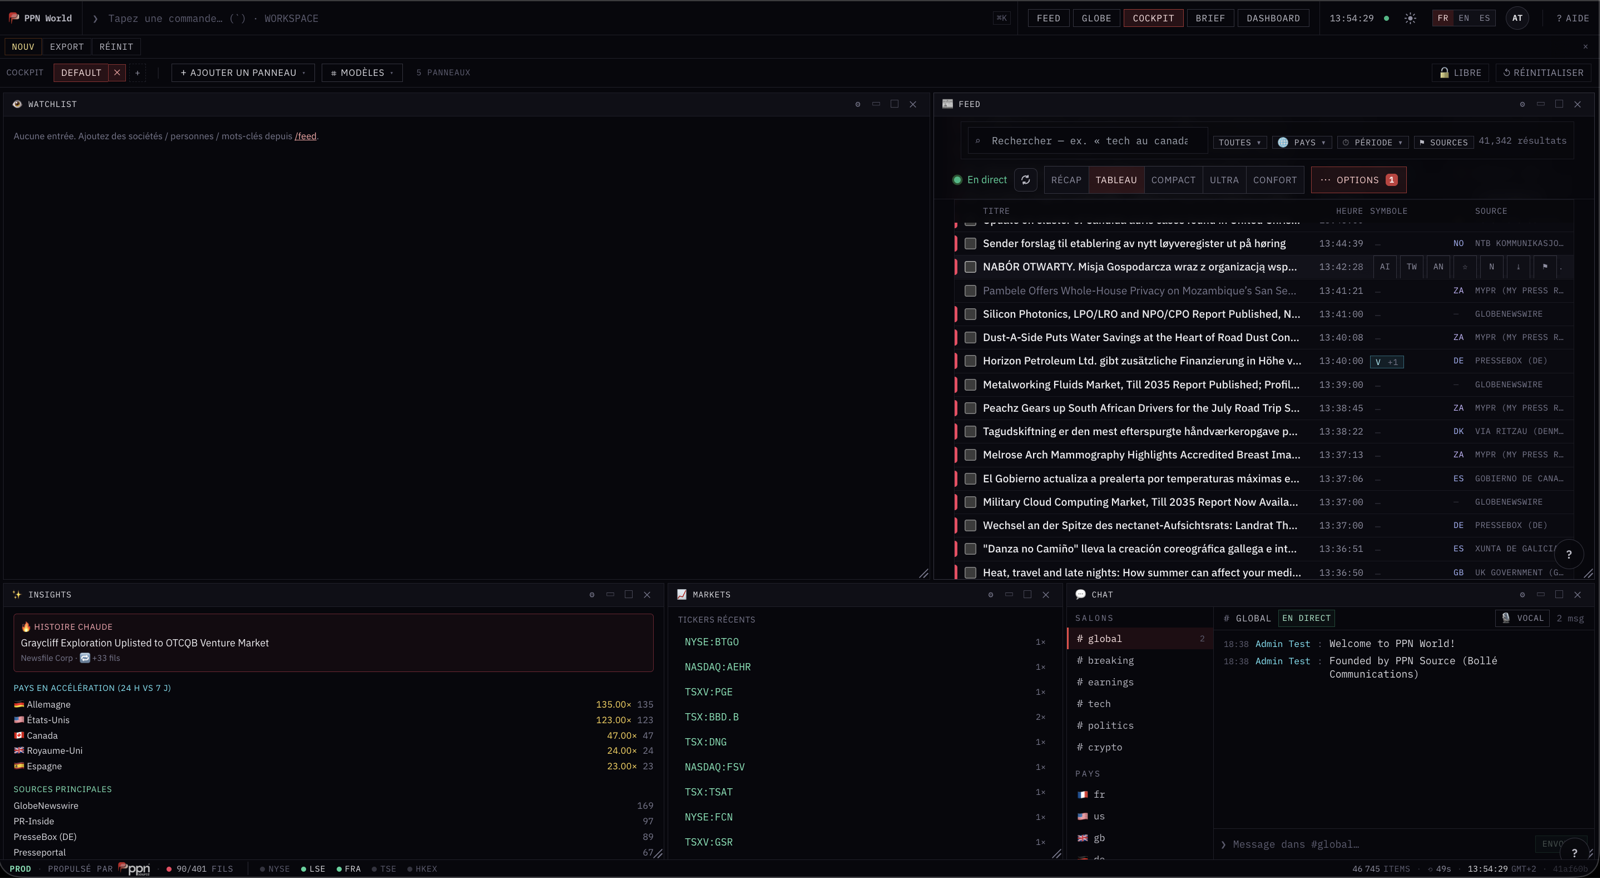Click the PPN World logo
1600x878 pixels.
pos(41,18)
